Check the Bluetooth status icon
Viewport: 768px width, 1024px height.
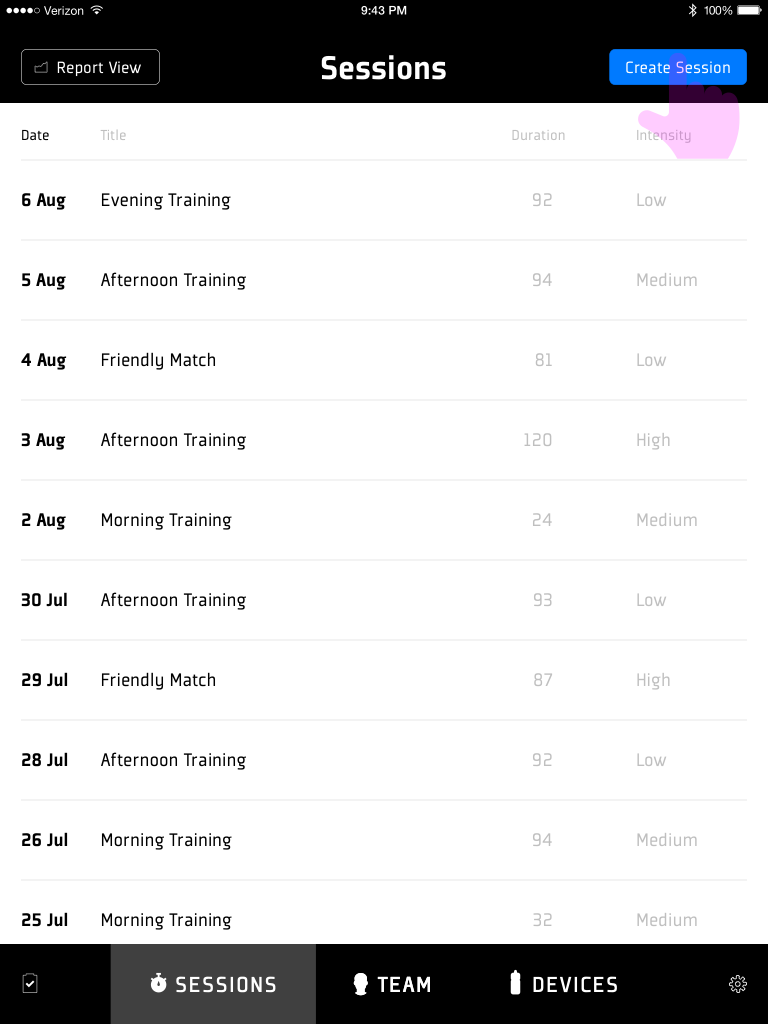coord(693,10)
